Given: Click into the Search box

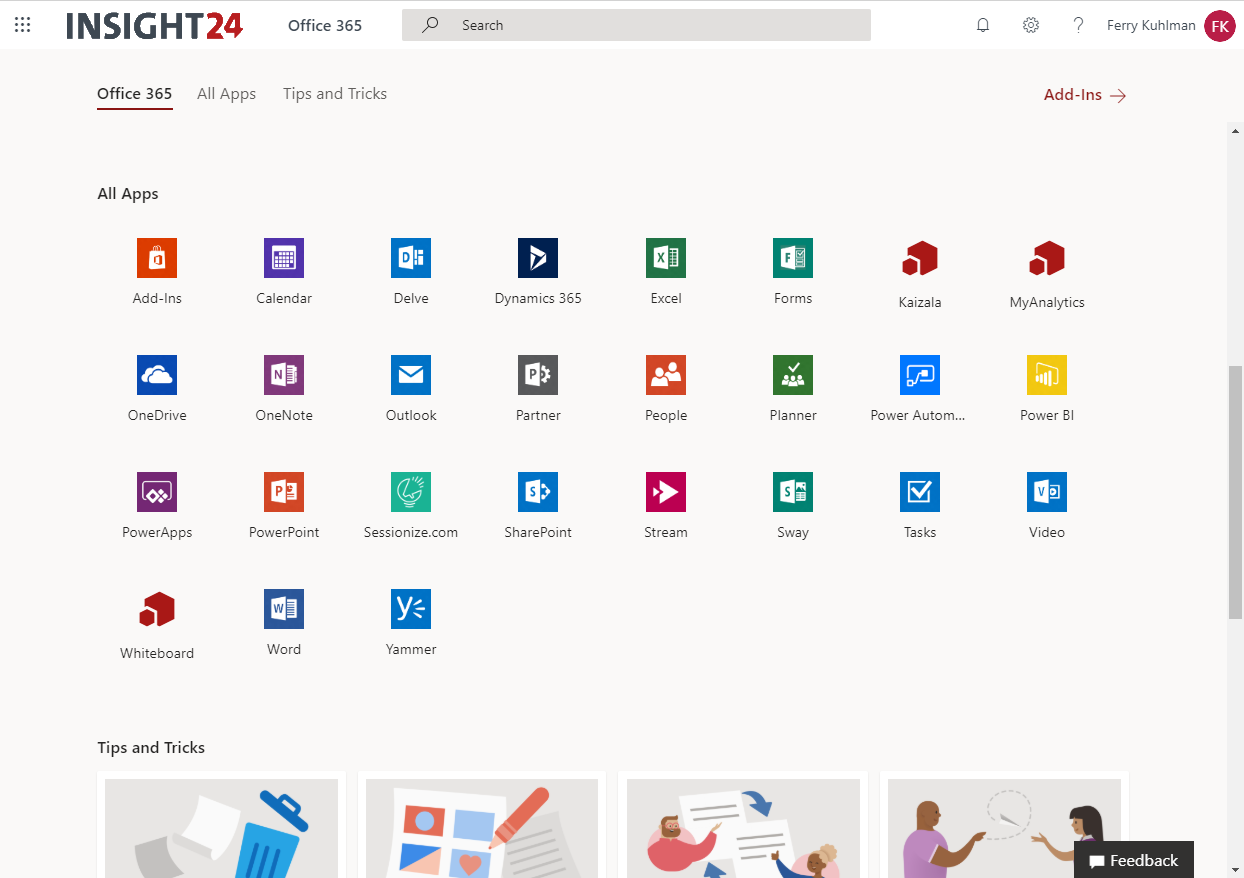Looking at the screenshot, I should (636, 25).
